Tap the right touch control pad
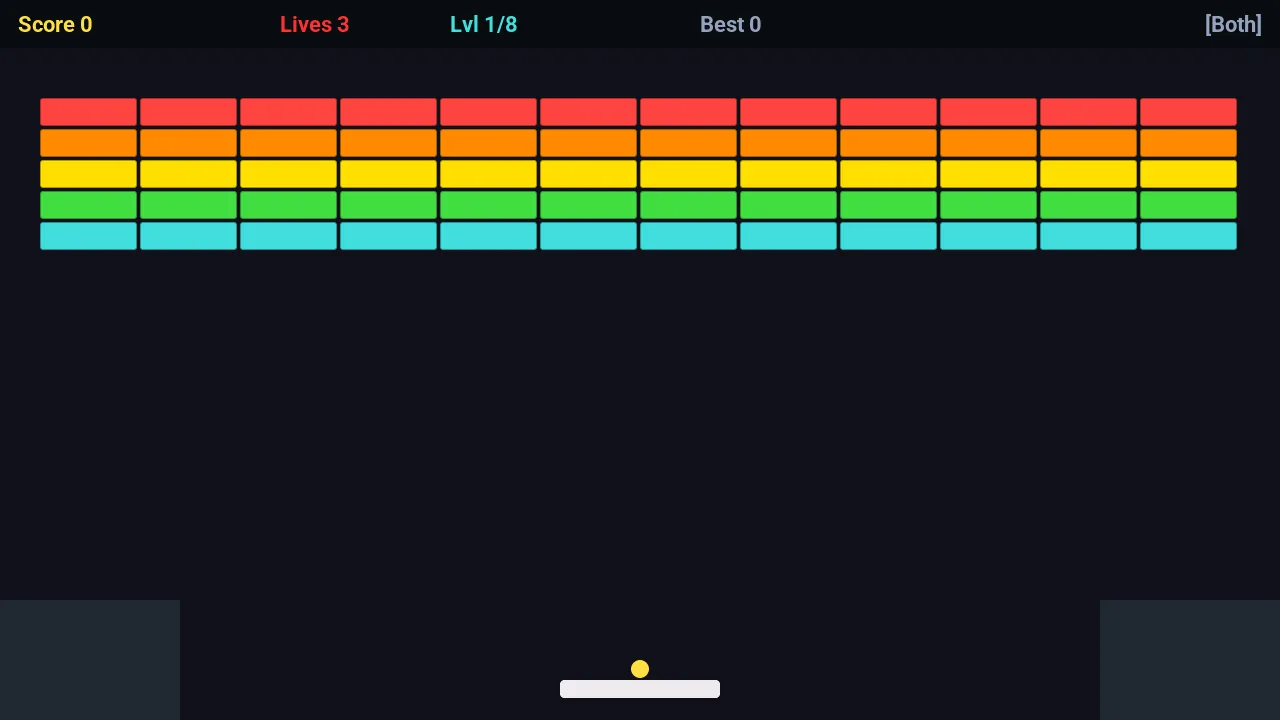 point(1190,660)
